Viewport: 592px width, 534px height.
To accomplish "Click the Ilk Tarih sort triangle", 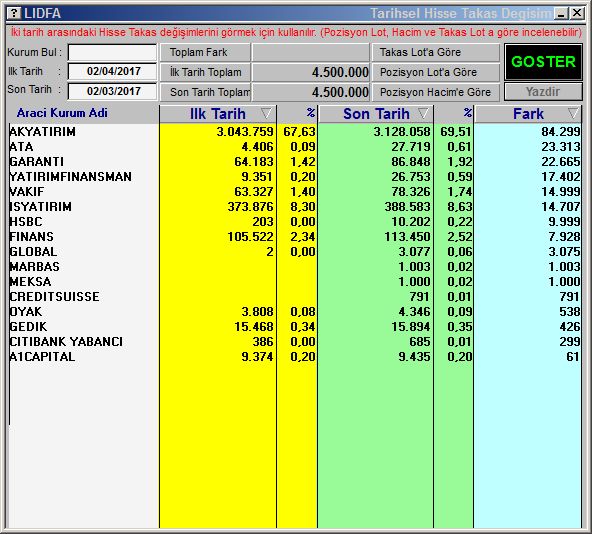I will (x=266, y=113).
